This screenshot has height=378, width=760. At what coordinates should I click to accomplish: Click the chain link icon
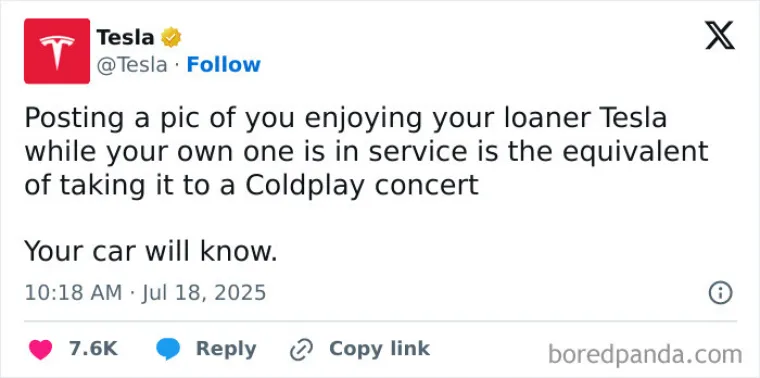[301, 349]
